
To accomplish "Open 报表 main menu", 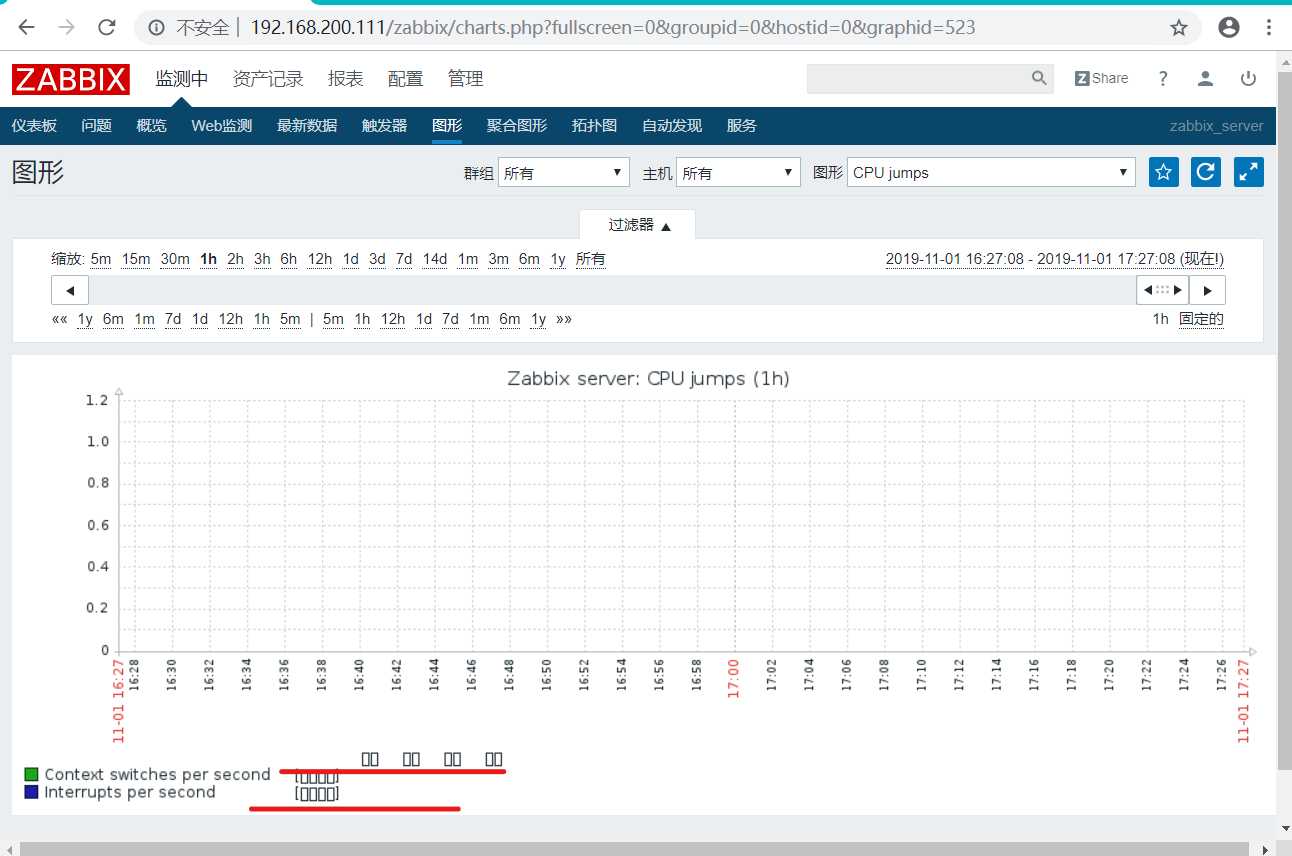I will (x=346, y=79).
